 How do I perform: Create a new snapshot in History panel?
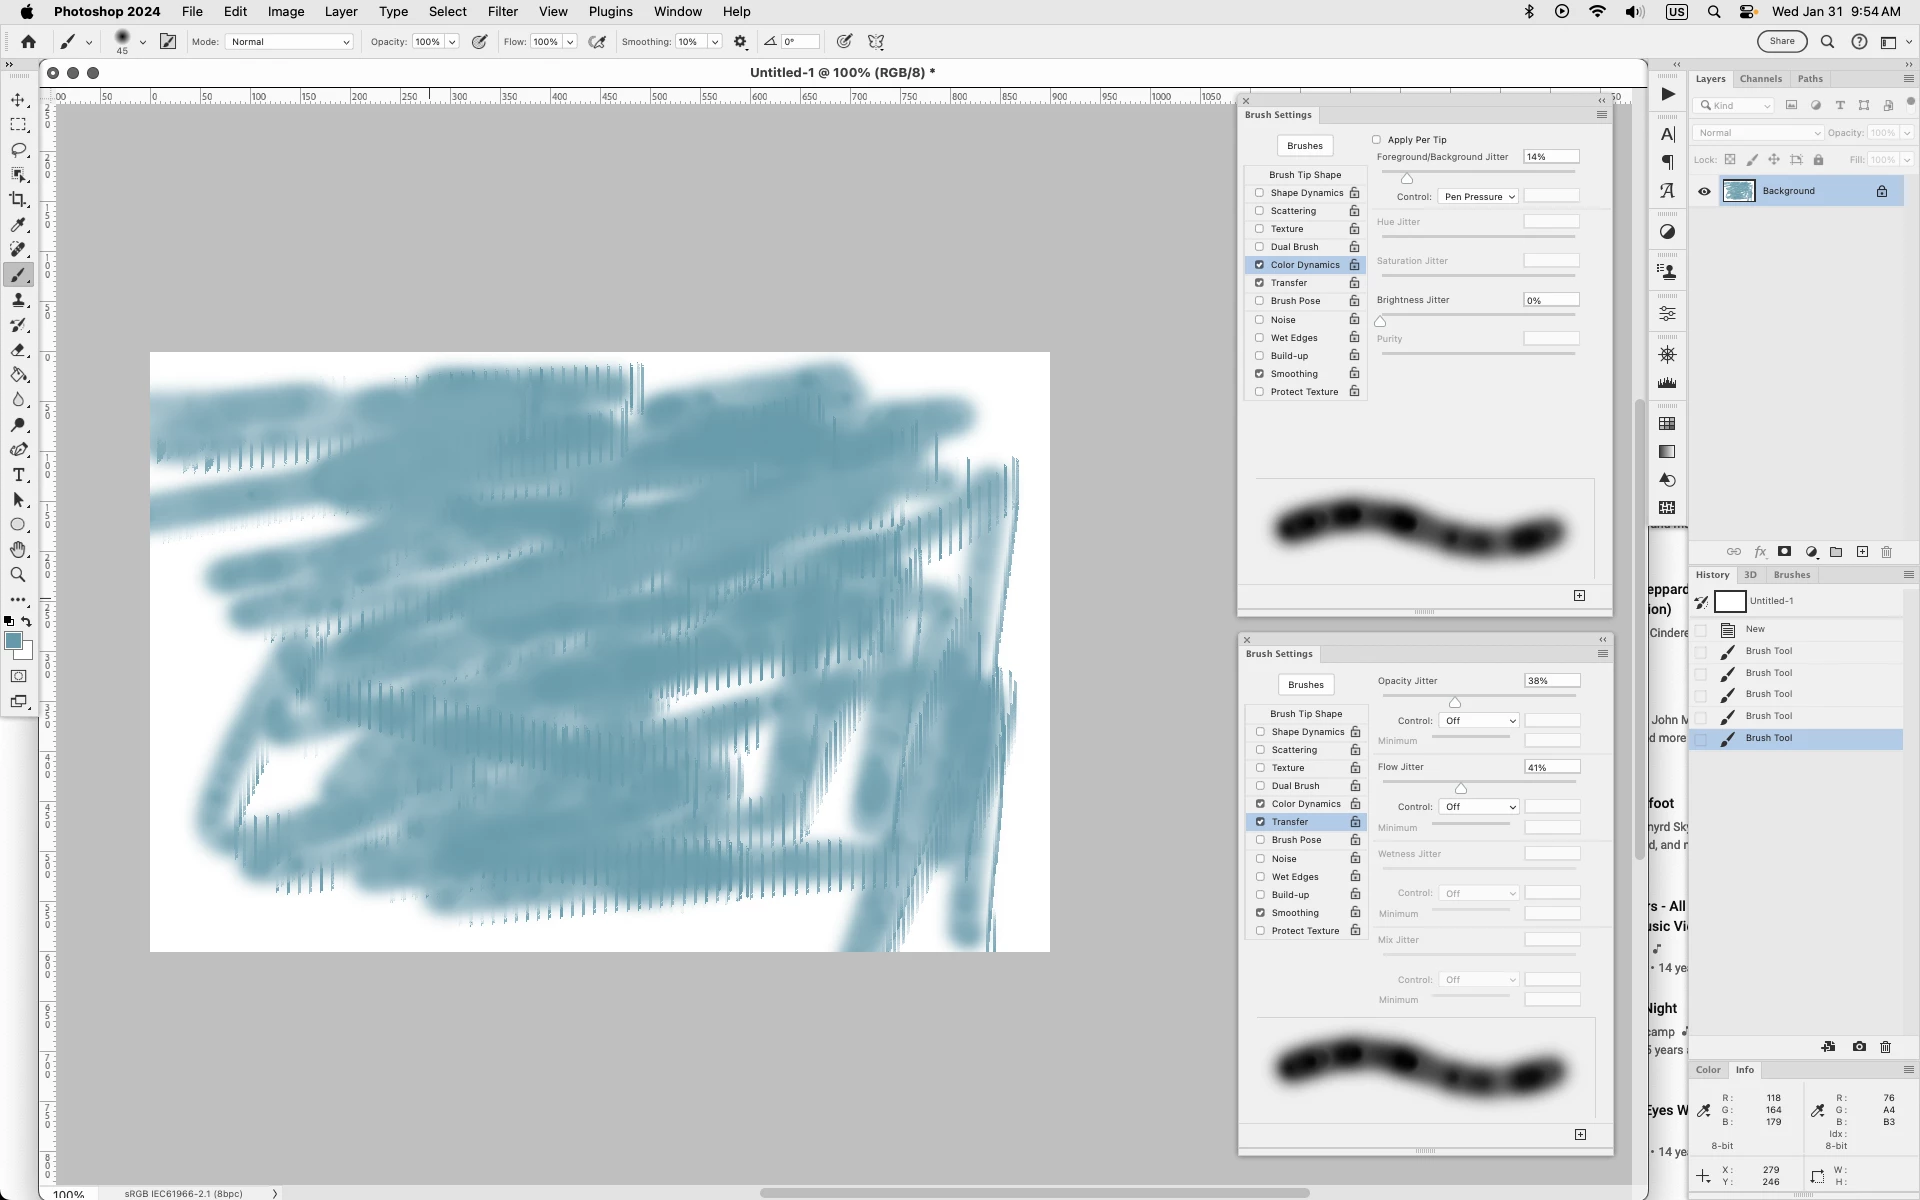pyautogui.click(x=1858, y=1047)
